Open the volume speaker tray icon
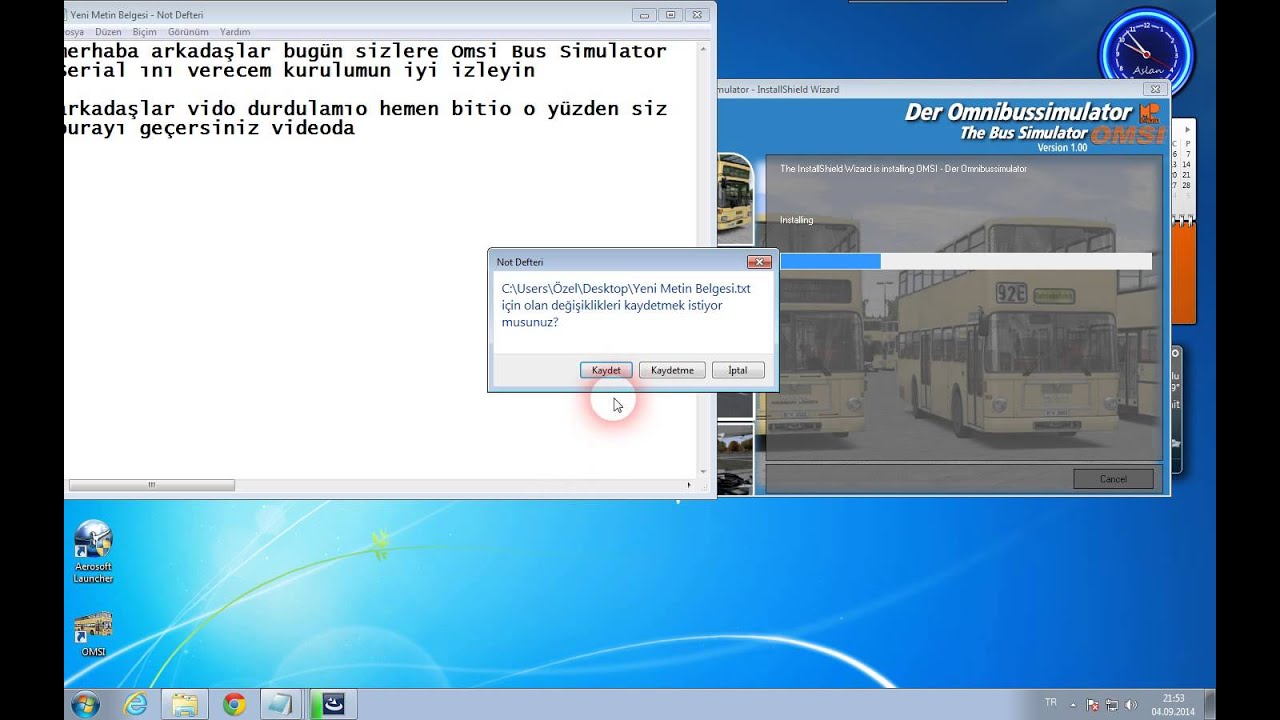 (x=1131, y=705)
